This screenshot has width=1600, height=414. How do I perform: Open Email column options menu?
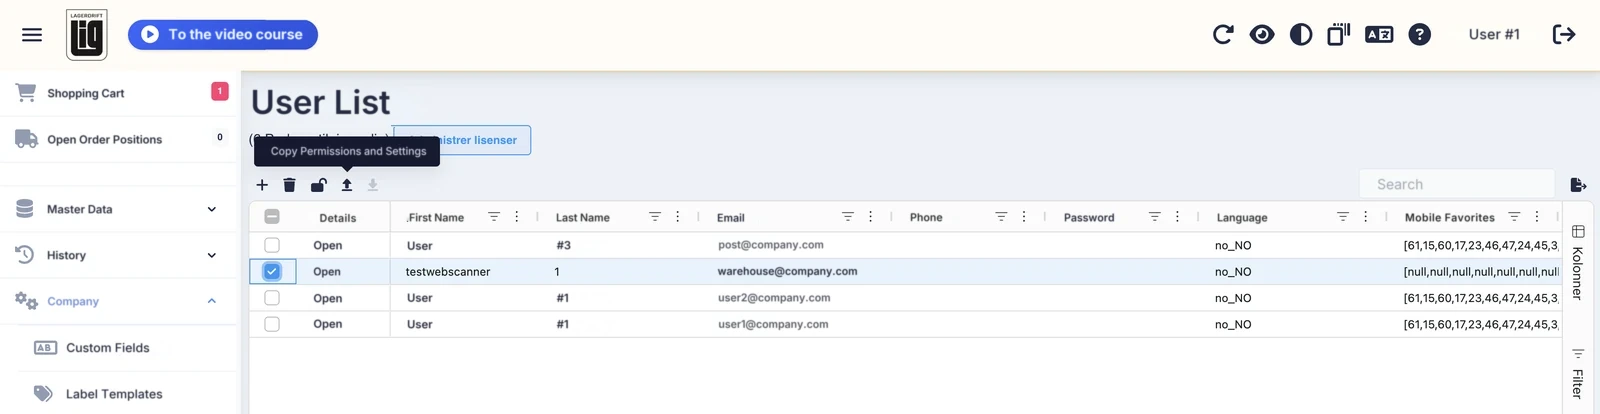click(x=871, y=217)
